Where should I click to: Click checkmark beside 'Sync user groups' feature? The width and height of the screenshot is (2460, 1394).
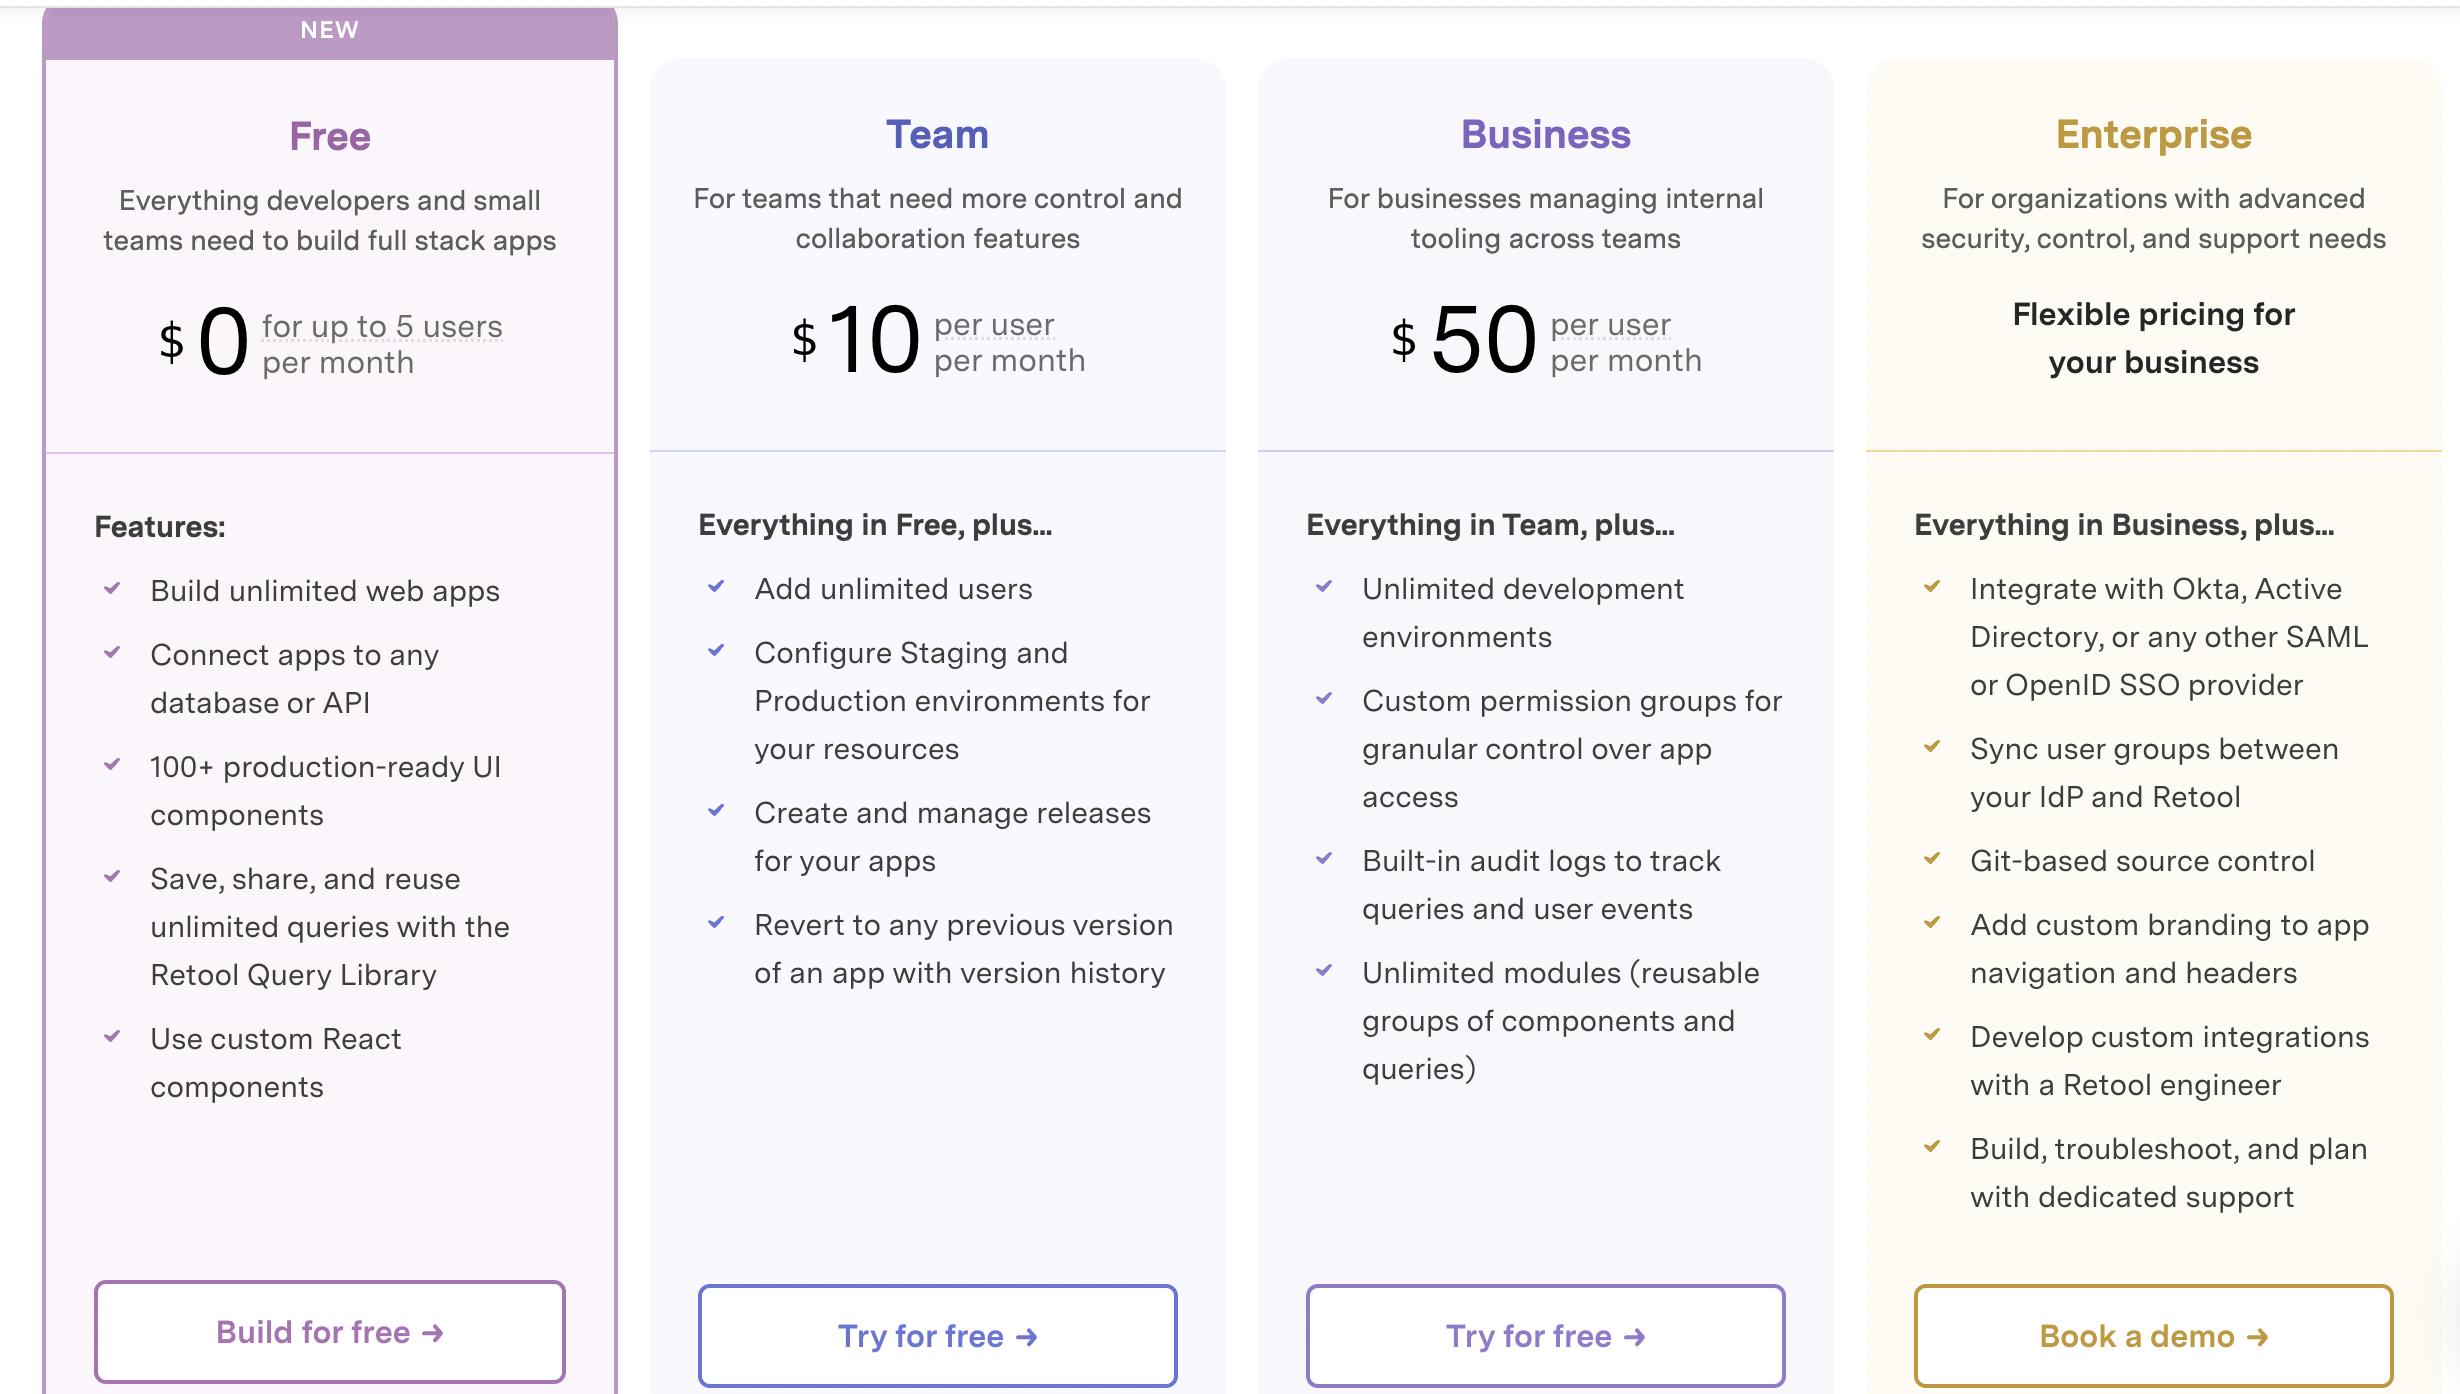click(x=1932, y=747)
